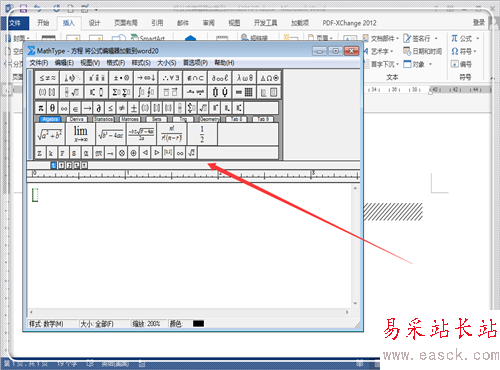
Task: Open the subscript and superscript templates palette
Action: pyautogui.click(x=96, y=92)
